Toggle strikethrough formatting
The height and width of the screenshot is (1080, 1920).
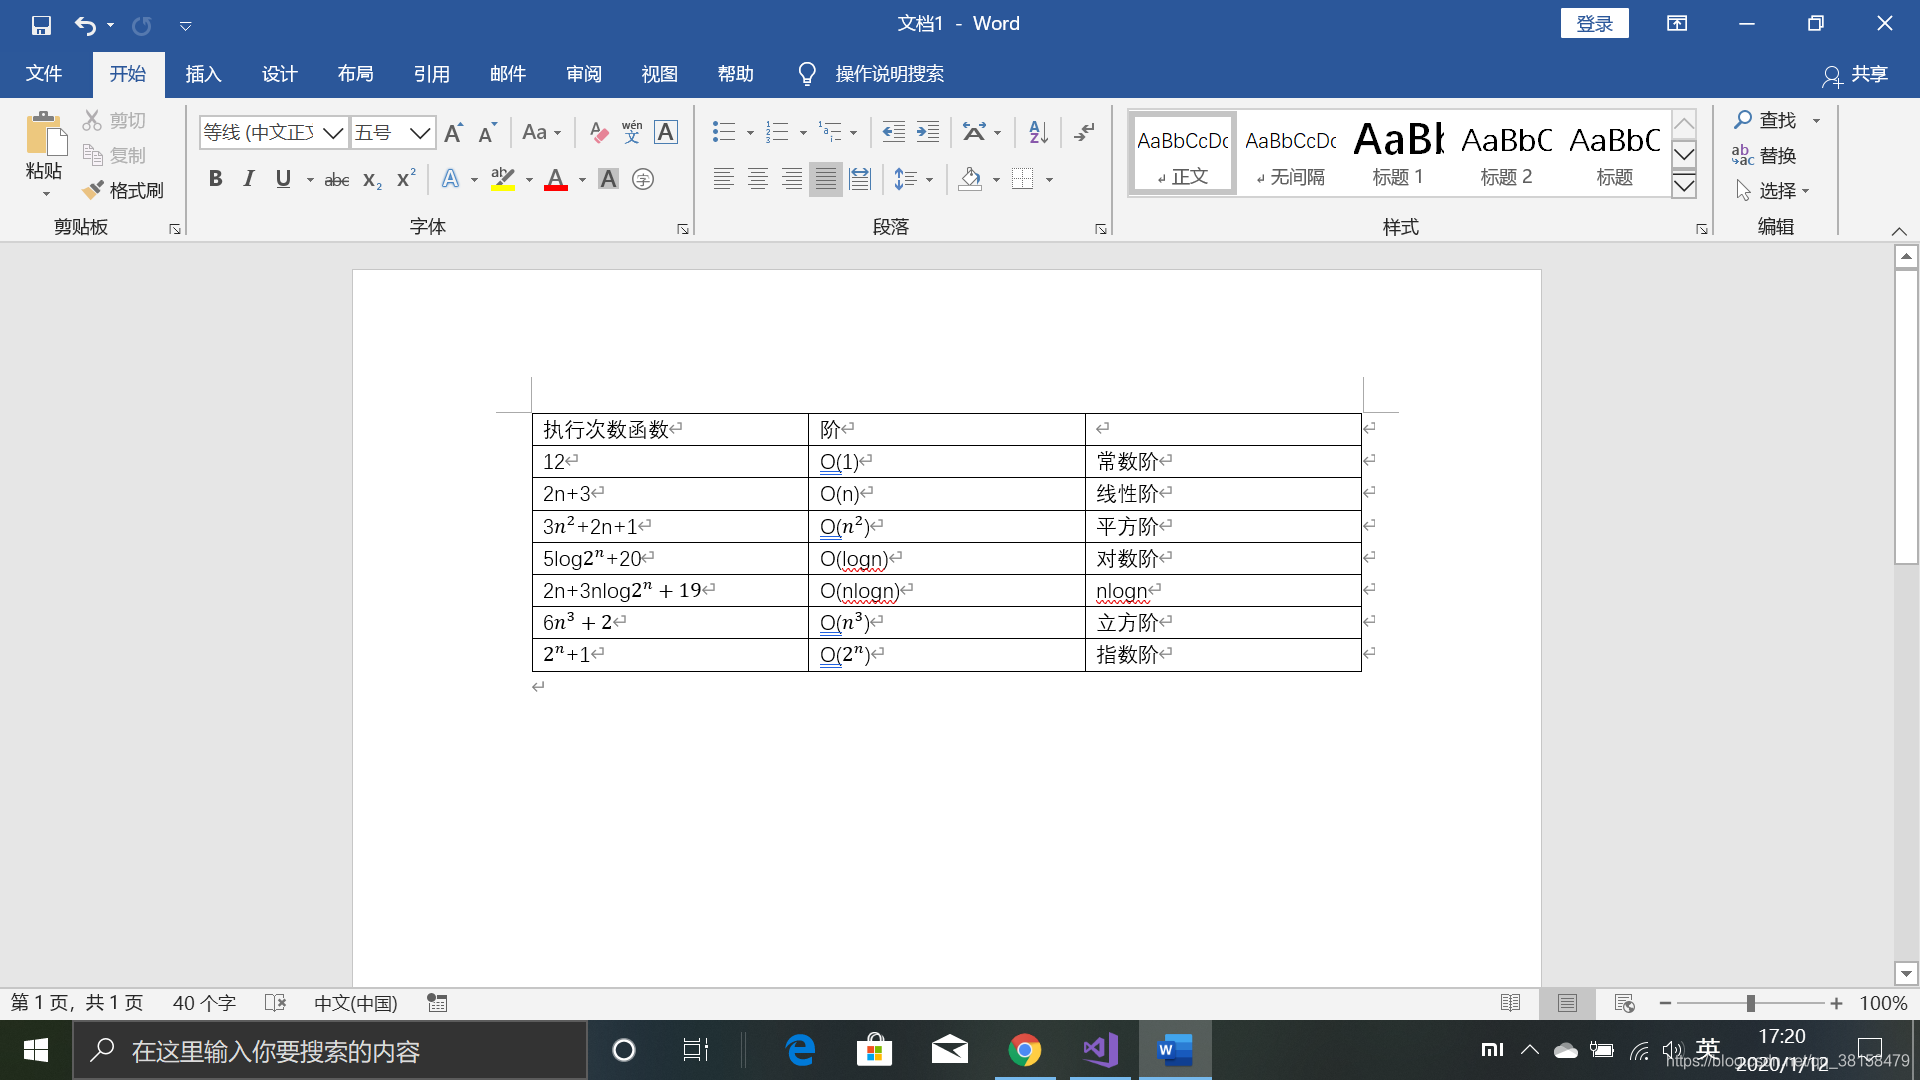tap(337, 180)
